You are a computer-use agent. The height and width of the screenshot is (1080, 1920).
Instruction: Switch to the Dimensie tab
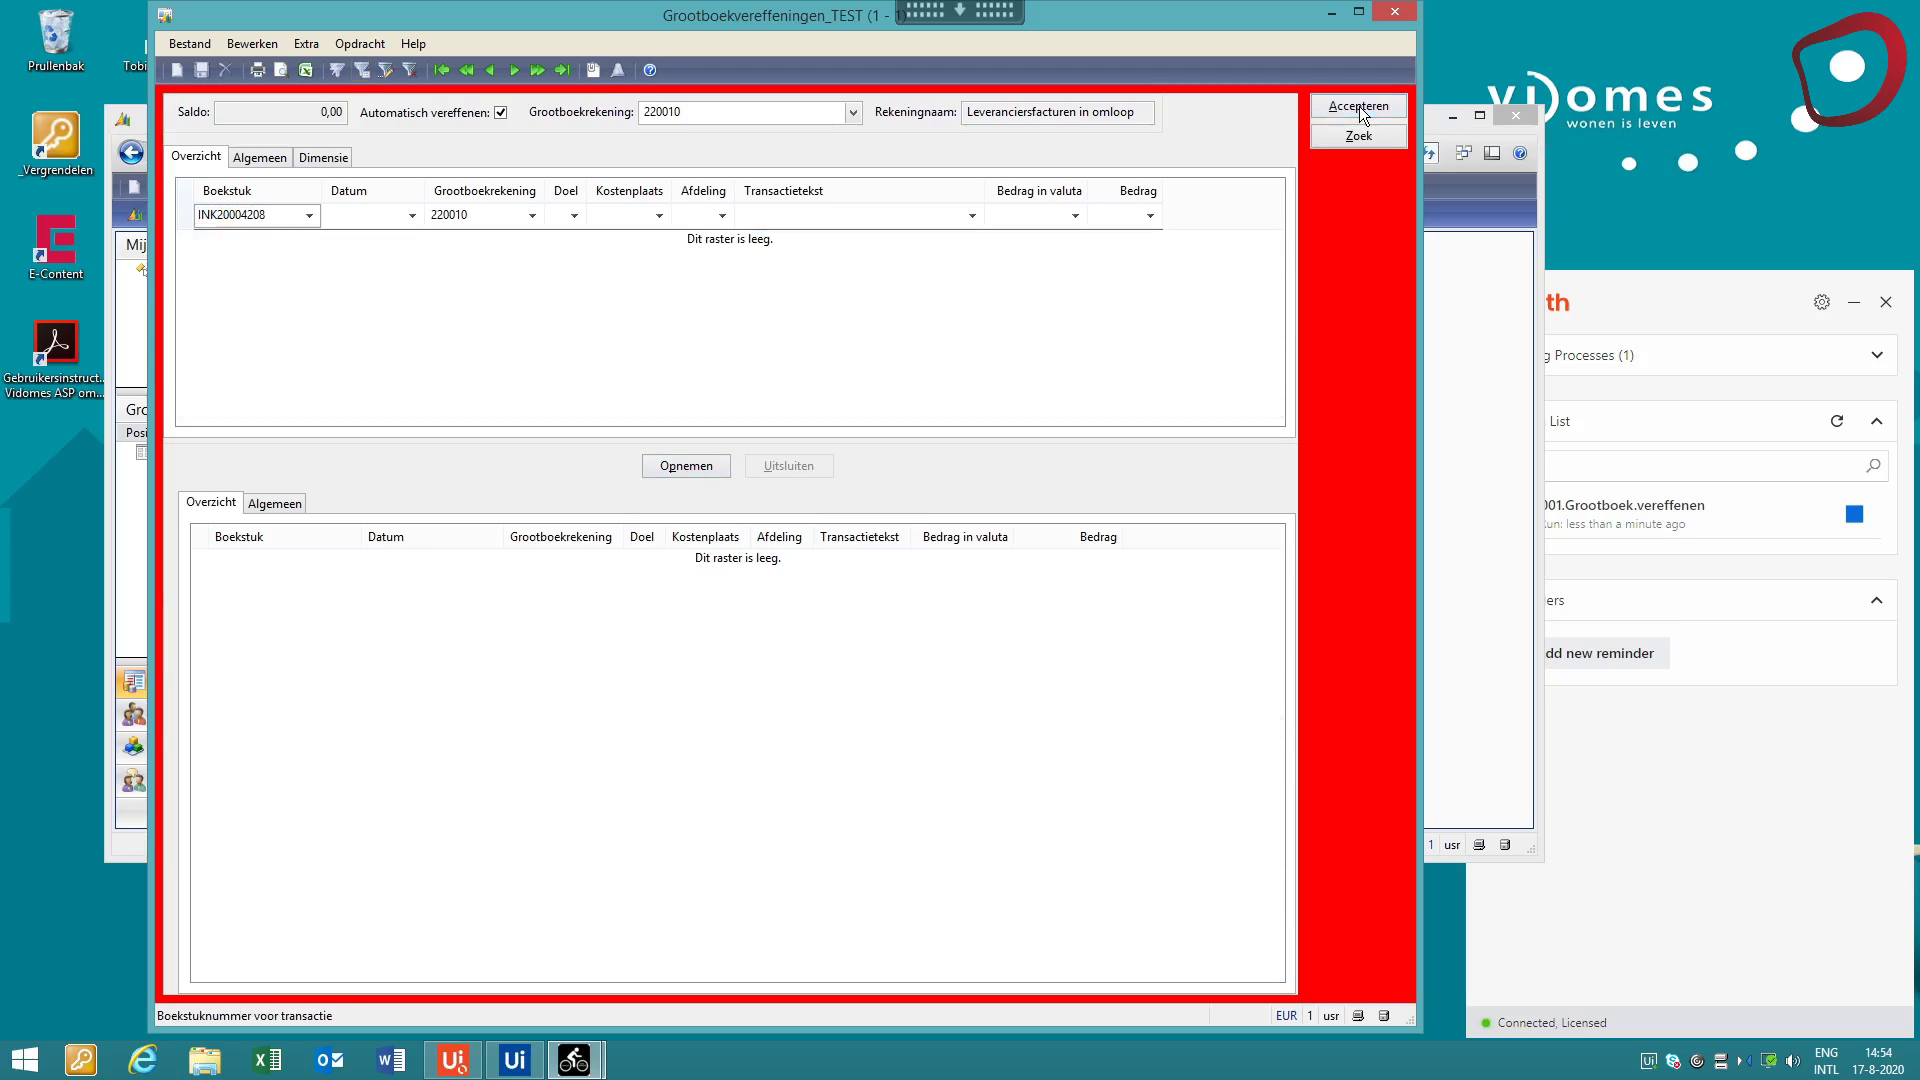coord(323,158)
